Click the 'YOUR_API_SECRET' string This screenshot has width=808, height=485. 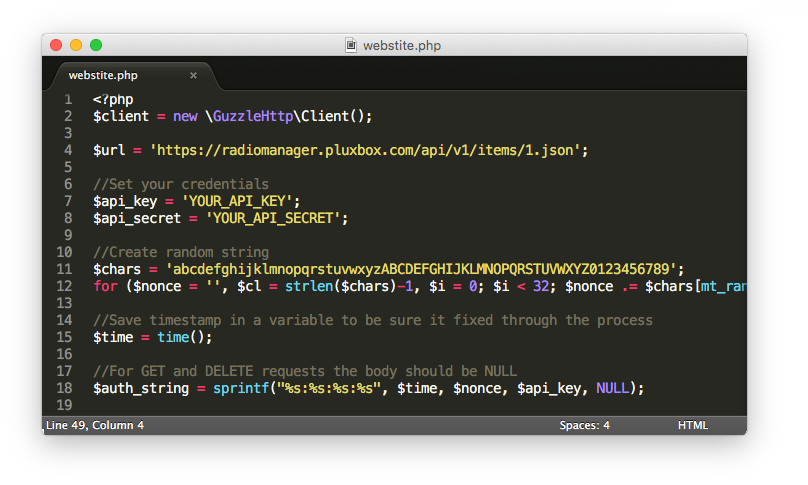pos(273,218)
